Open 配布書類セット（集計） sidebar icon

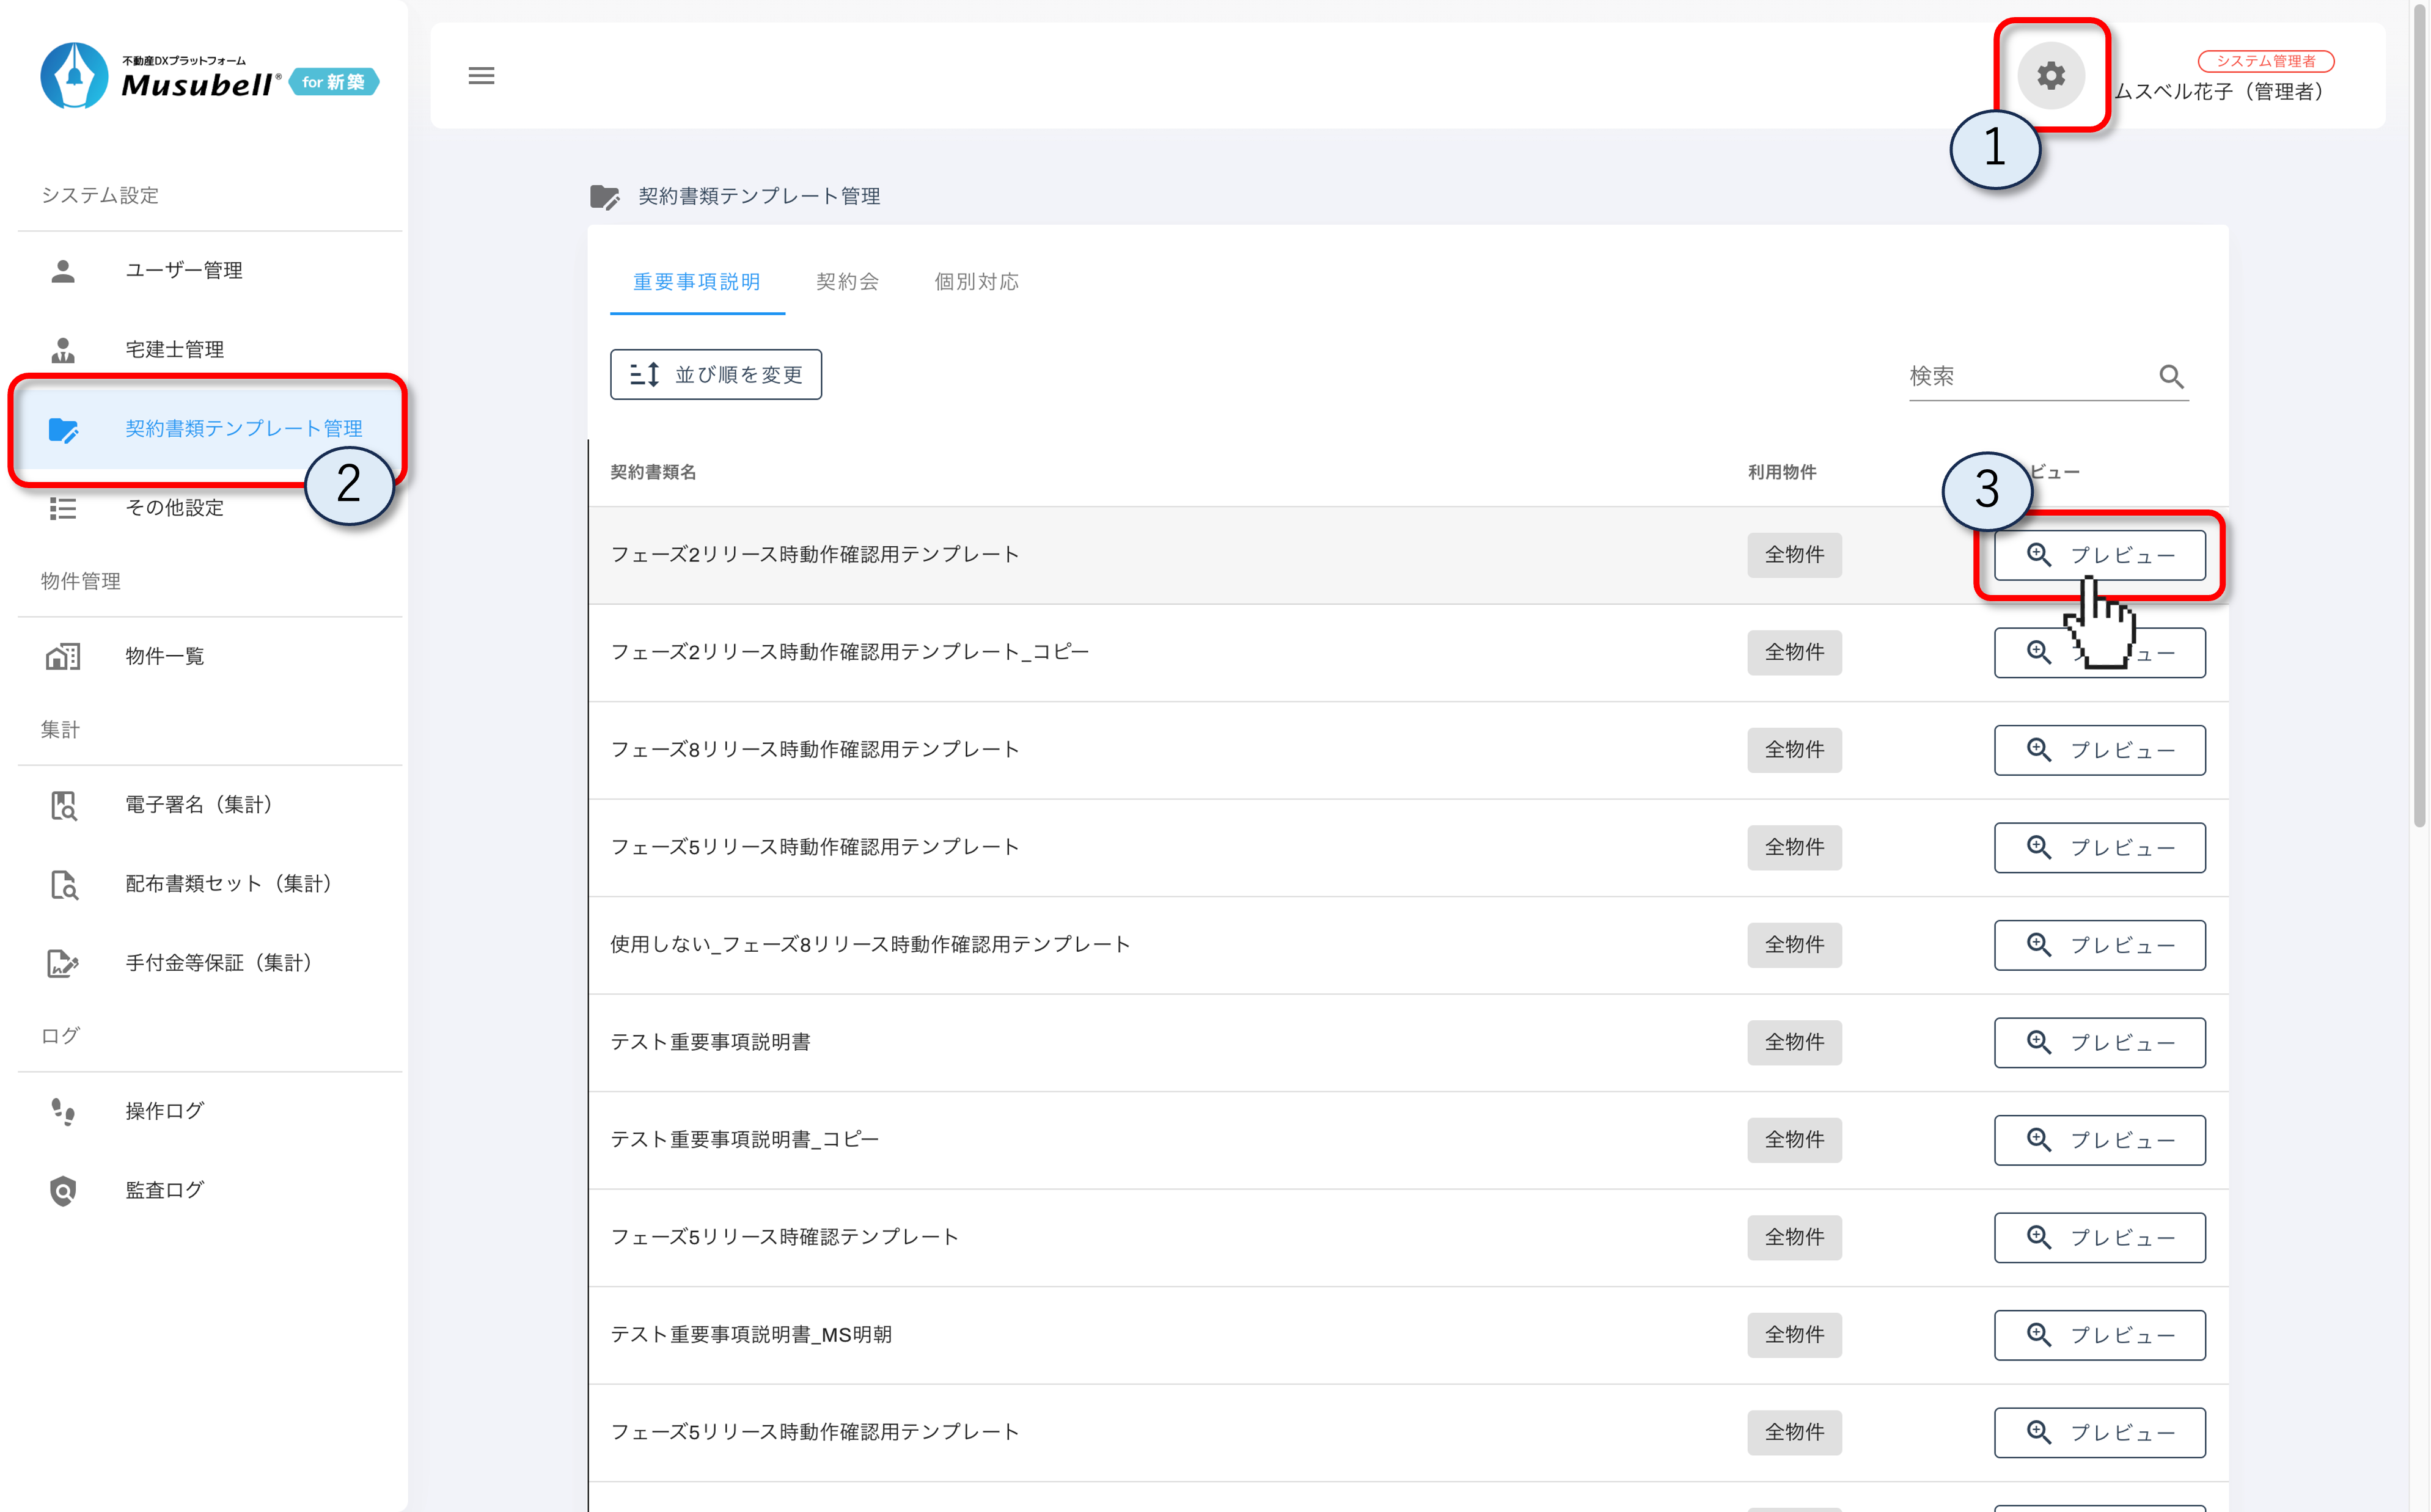coord(63,884)
